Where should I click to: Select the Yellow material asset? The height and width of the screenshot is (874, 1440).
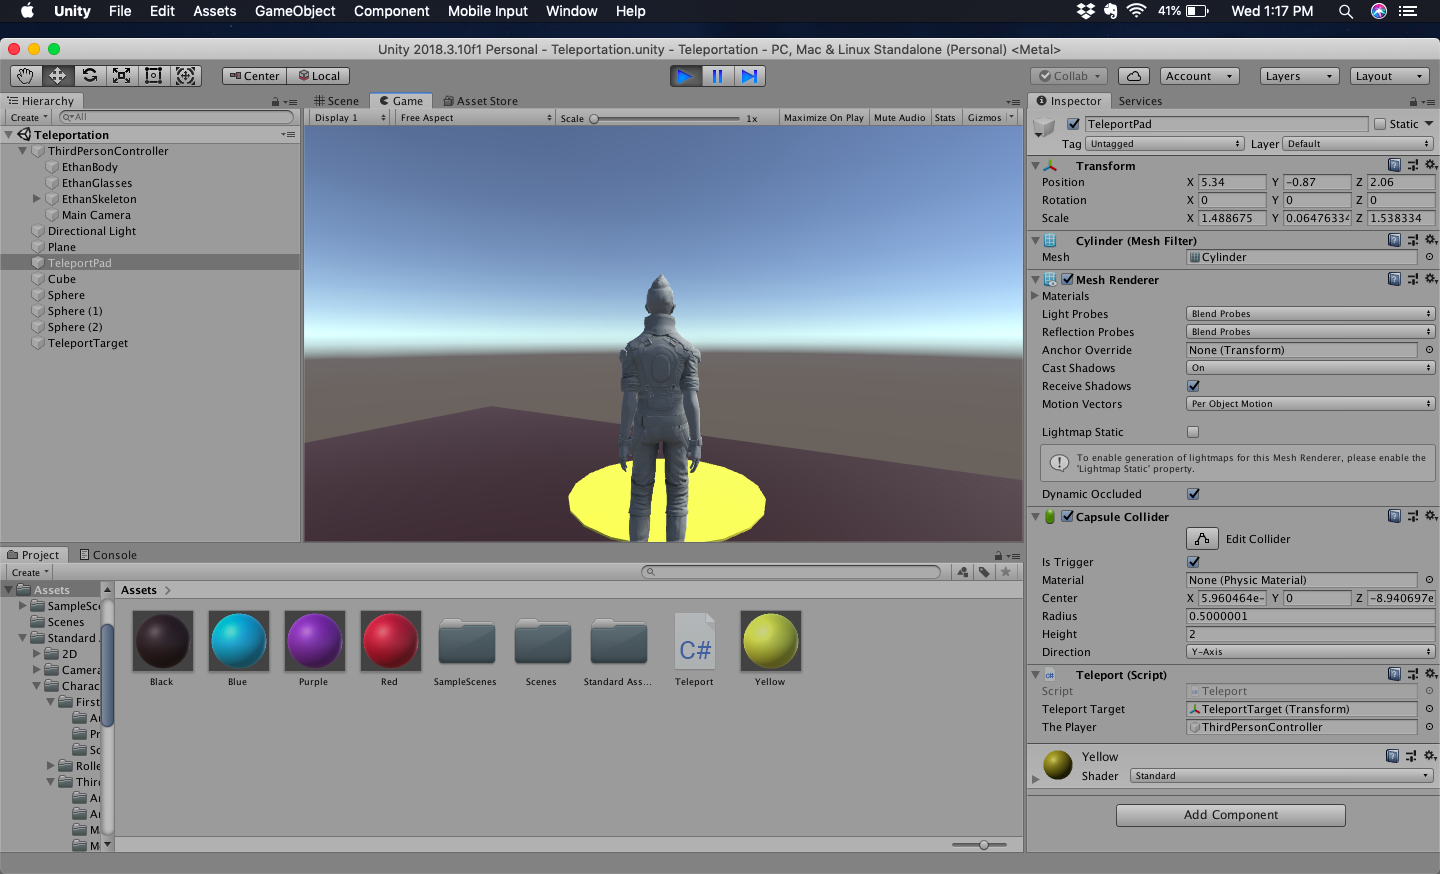[770, 641]
